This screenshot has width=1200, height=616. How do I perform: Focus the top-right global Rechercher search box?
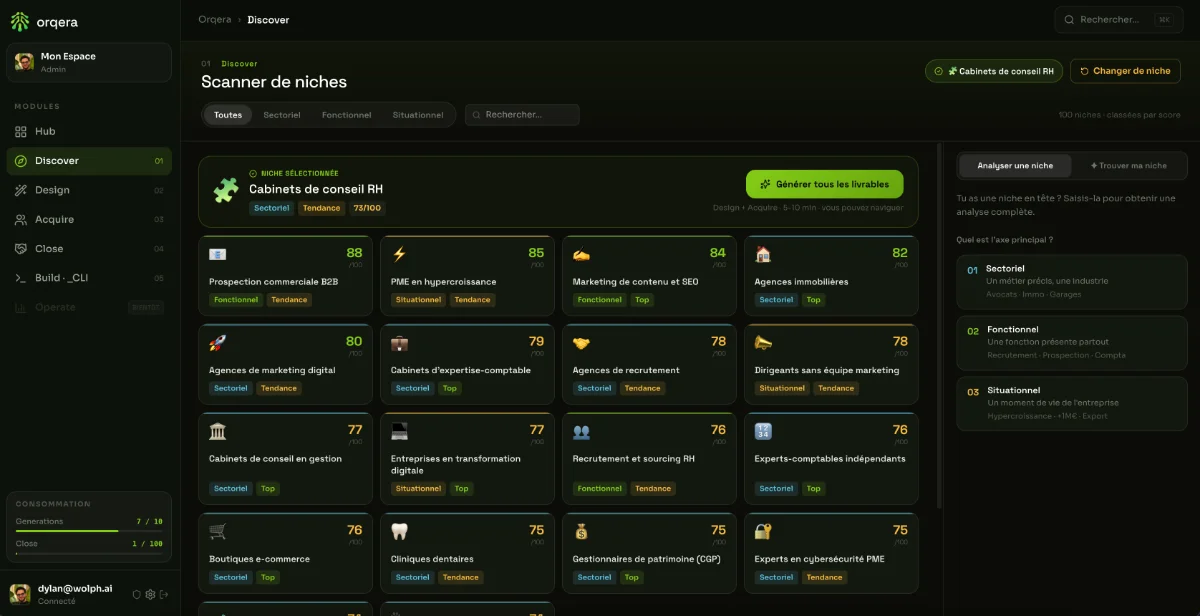(1118, 19)
